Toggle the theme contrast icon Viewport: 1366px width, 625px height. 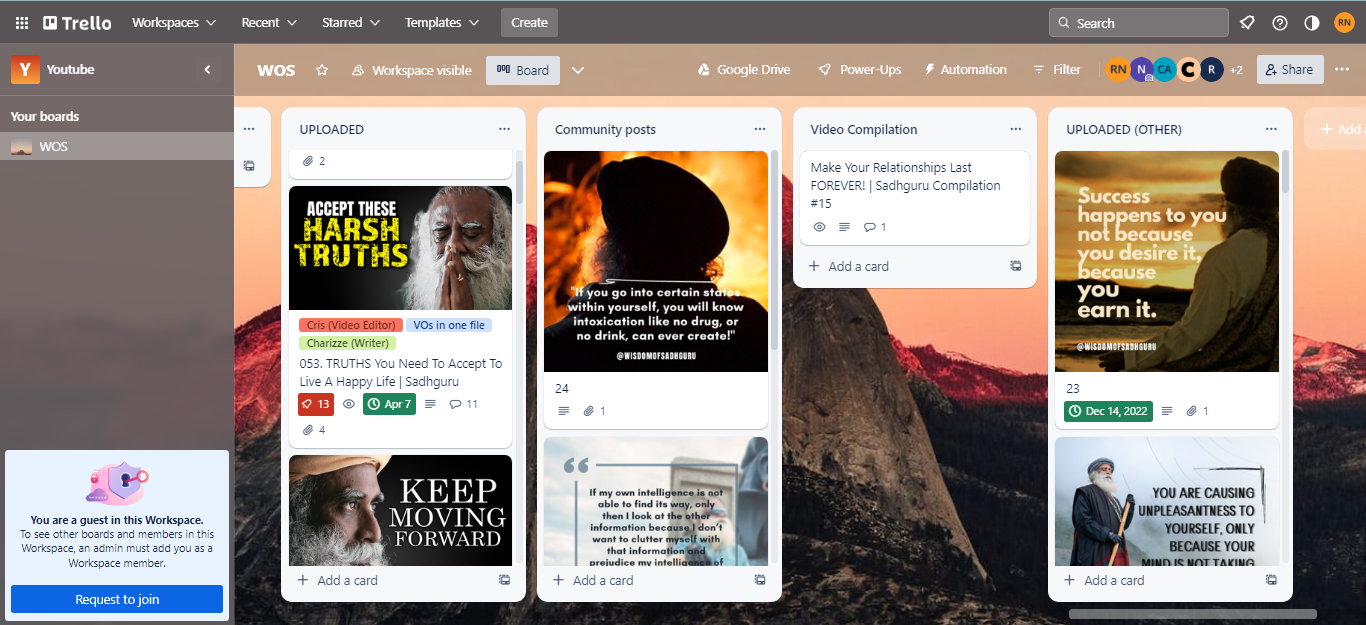pyautogui.click(x=1312, y=22)
